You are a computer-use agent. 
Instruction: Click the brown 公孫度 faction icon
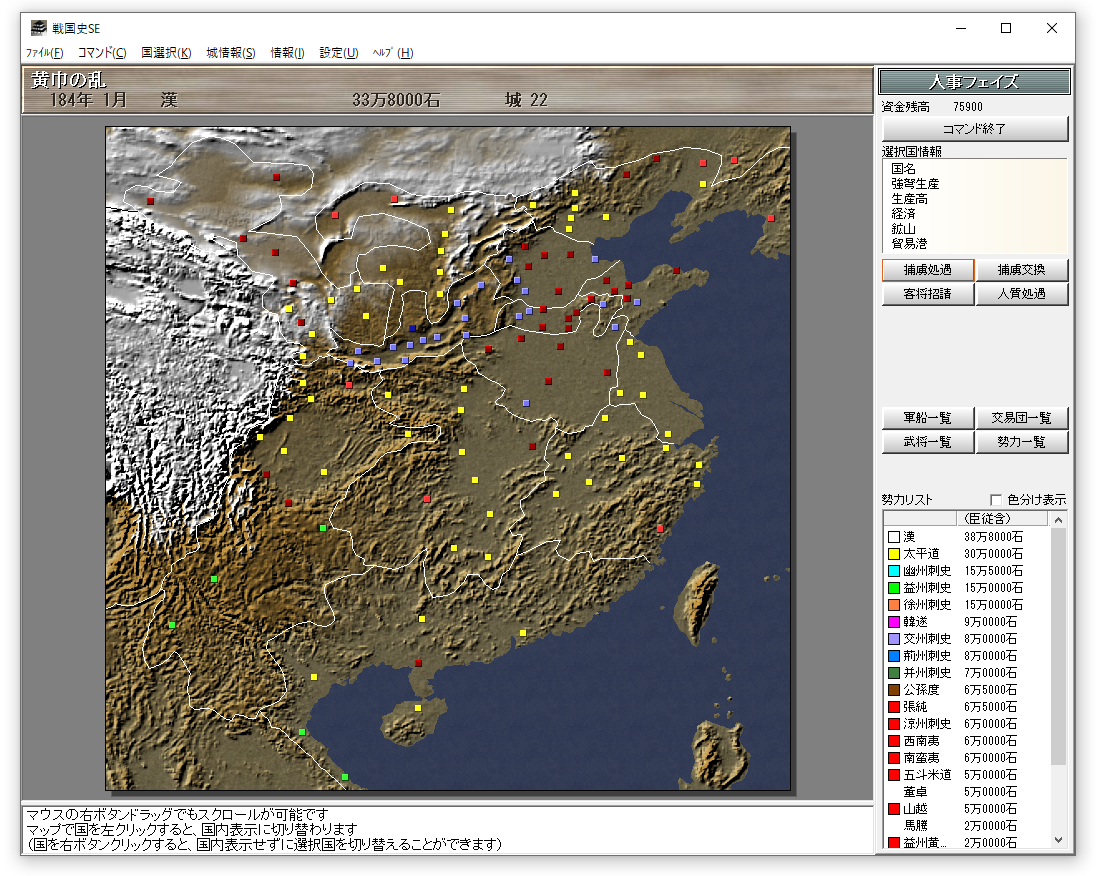893,690
